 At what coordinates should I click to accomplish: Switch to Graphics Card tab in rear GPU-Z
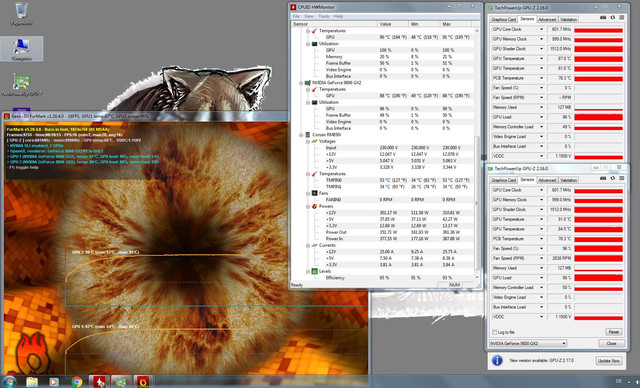pyautogui.click(x=504, y=19)
